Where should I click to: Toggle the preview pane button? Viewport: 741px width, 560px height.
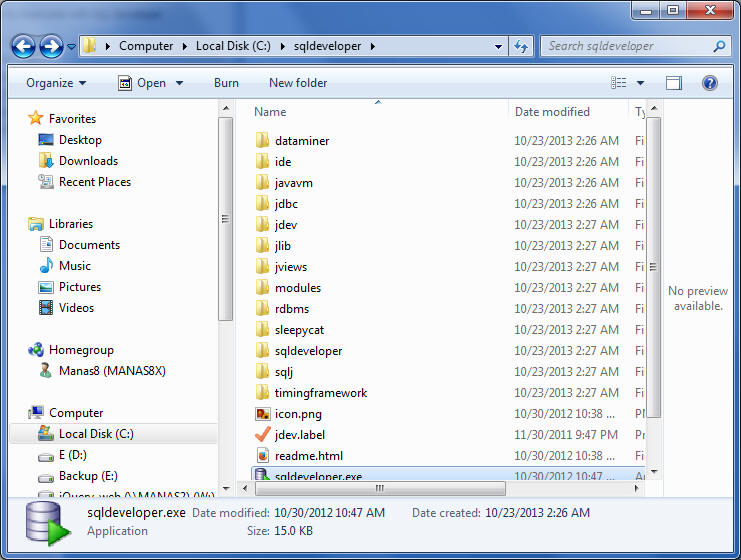(674, 83)
